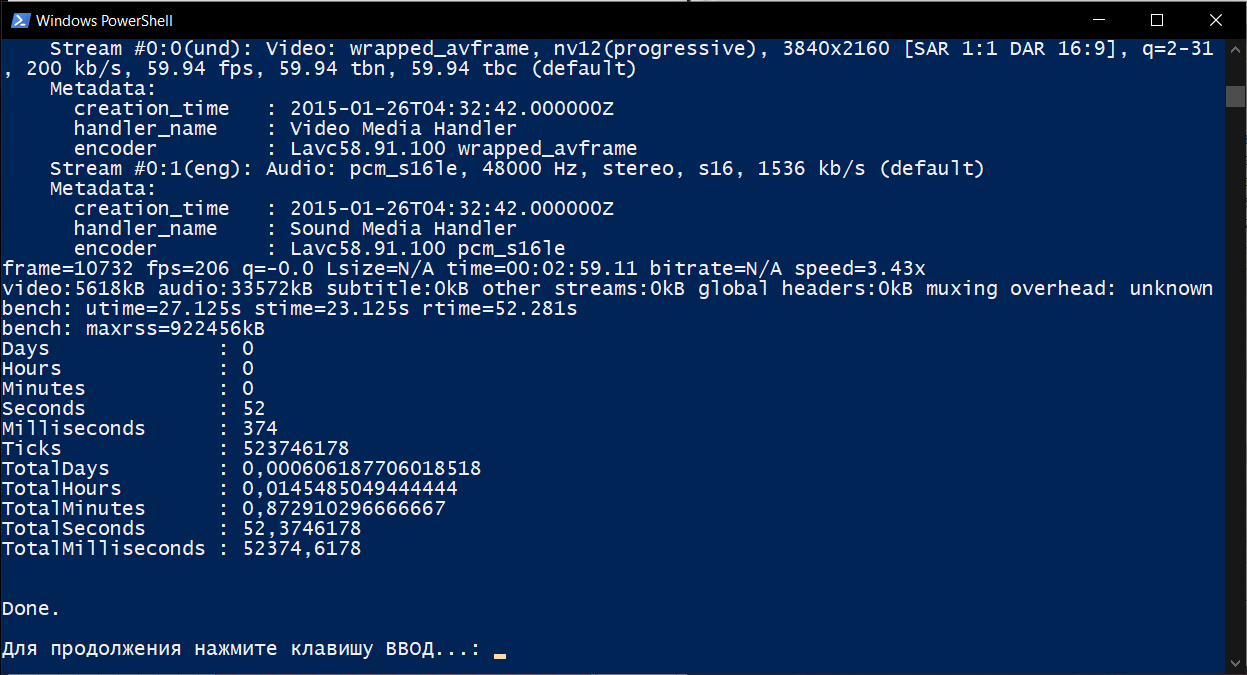Screen dimensions: 1247x675
Task: Click the "Stream #0:1(eng)" audio line
Action: pos(517,168)
